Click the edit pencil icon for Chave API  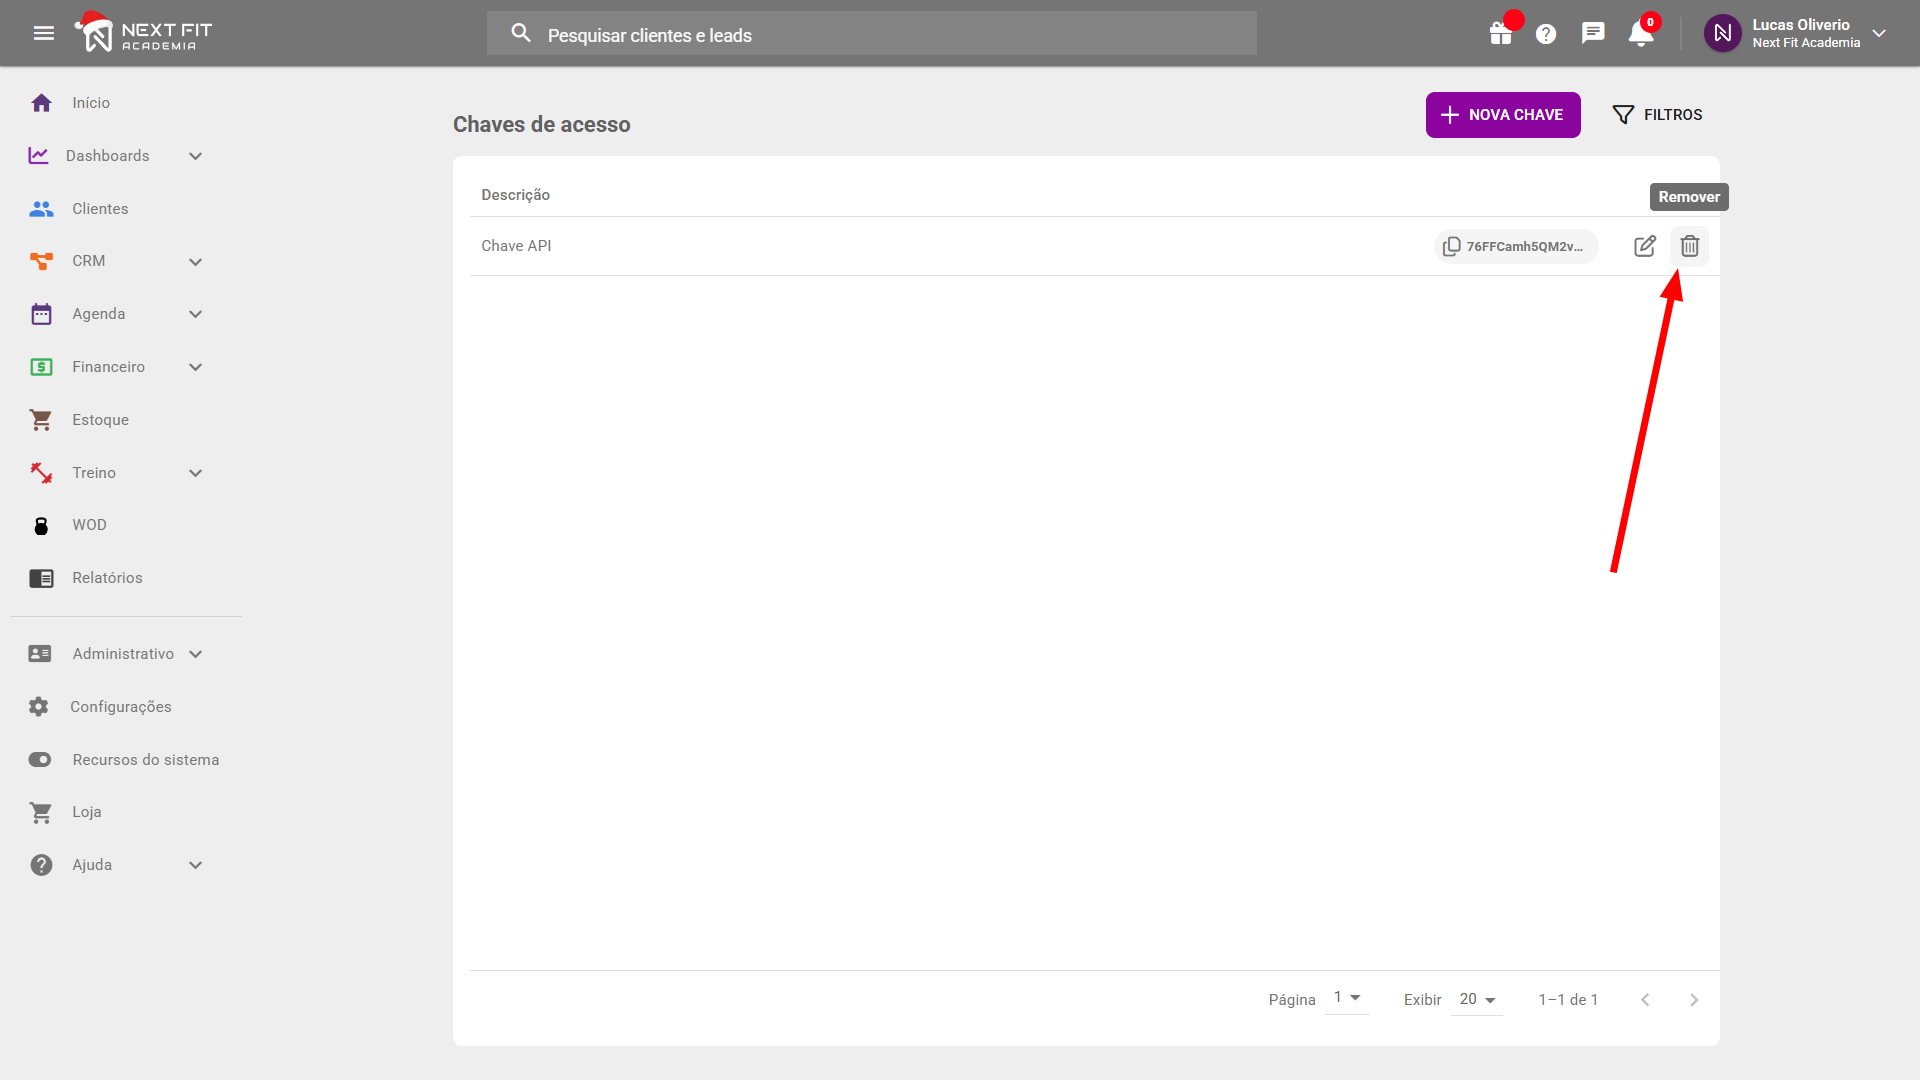click(1644, 246)
